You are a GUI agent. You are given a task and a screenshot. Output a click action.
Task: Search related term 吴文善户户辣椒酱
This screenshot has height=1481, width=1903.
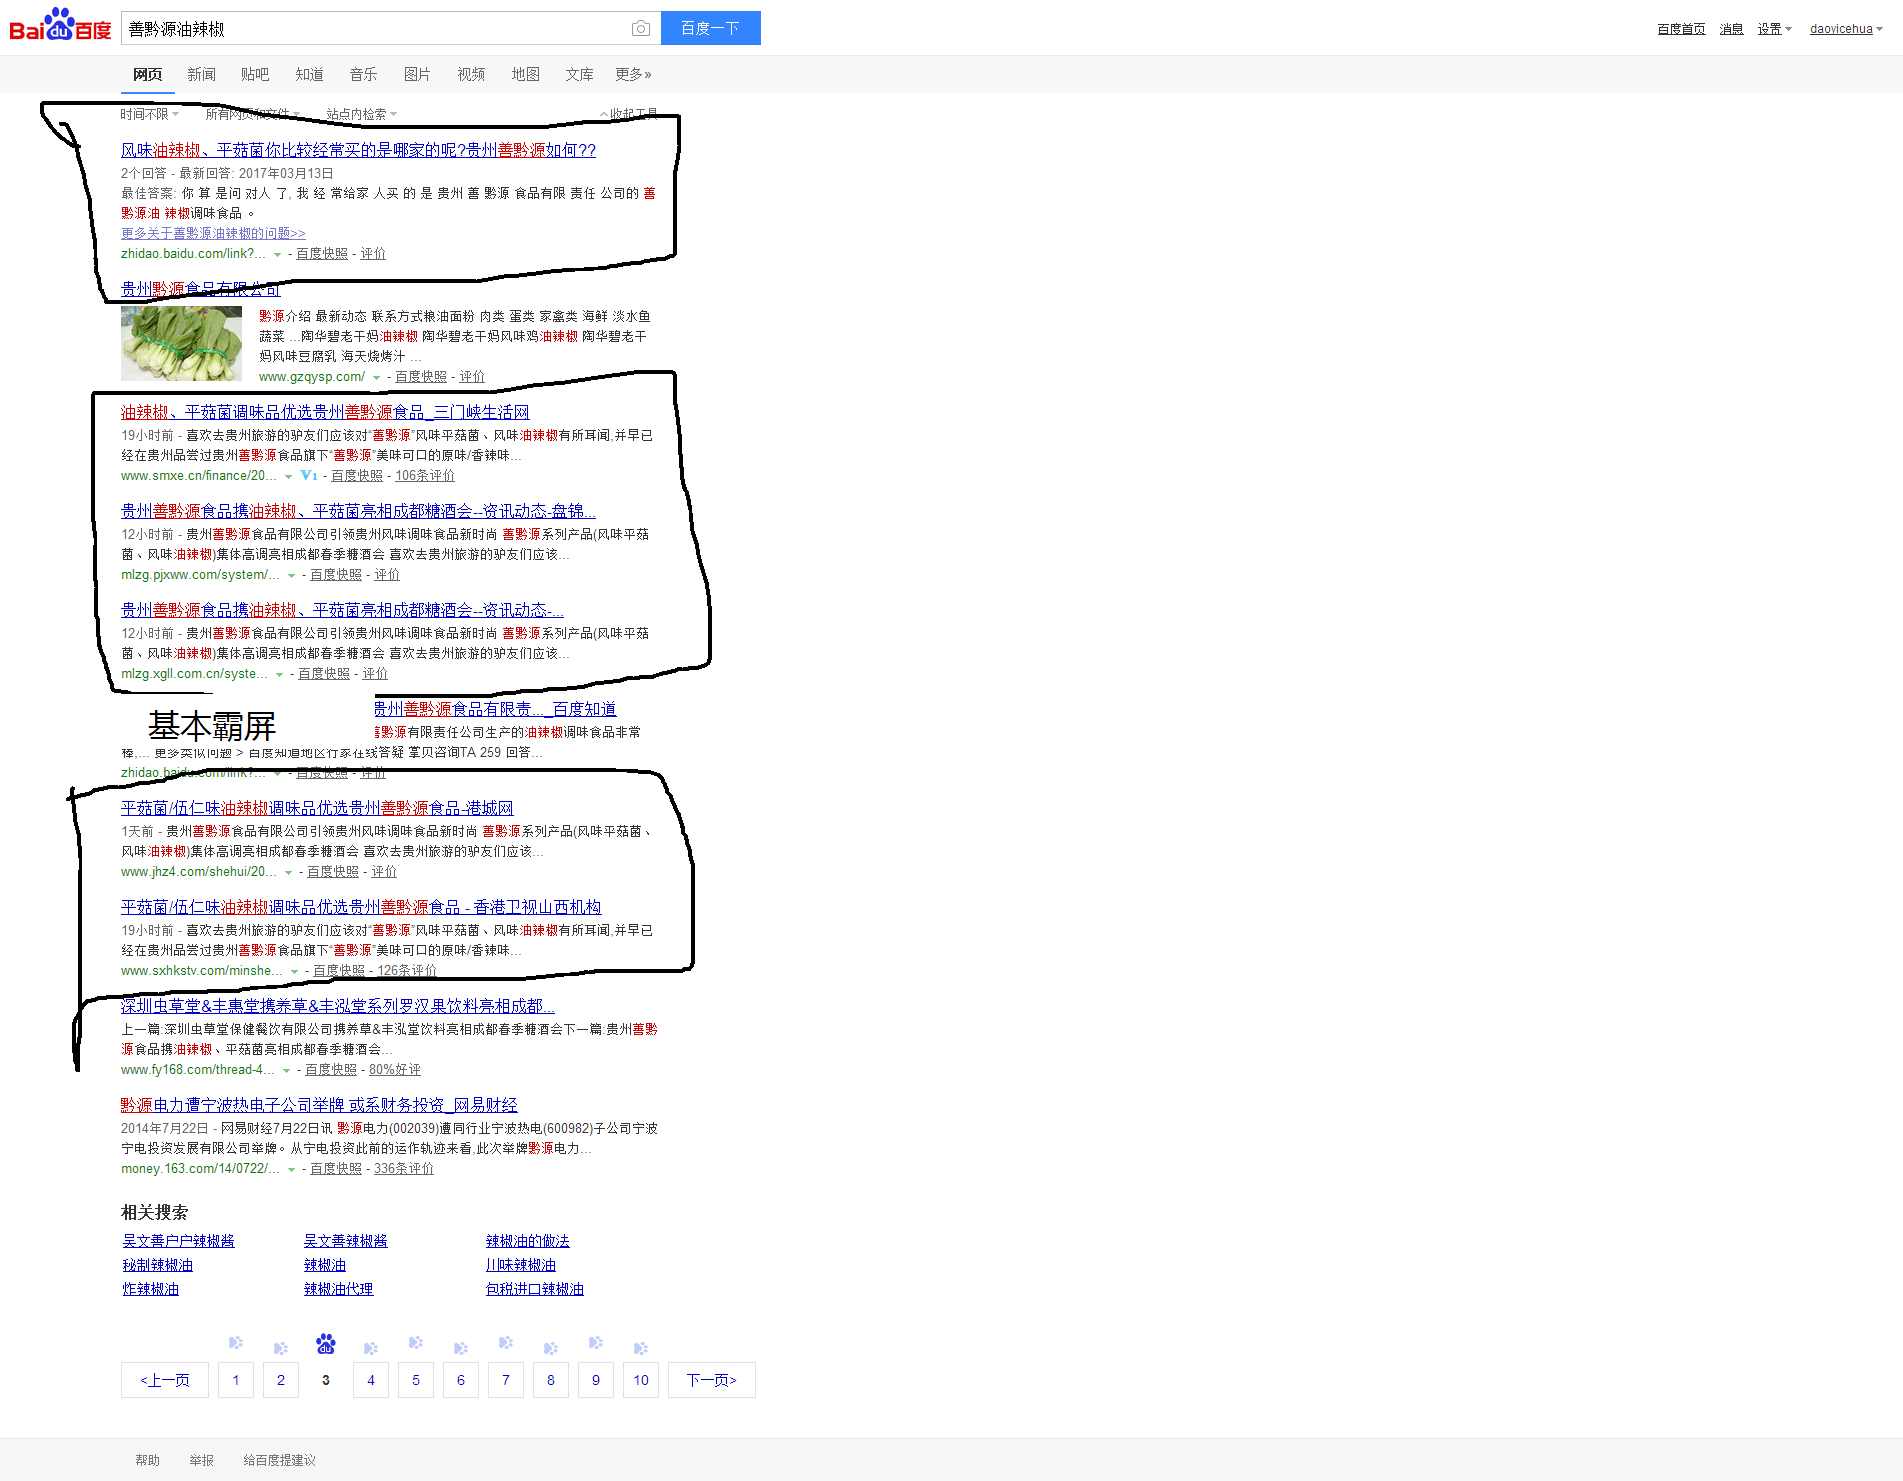point(178,1241)
